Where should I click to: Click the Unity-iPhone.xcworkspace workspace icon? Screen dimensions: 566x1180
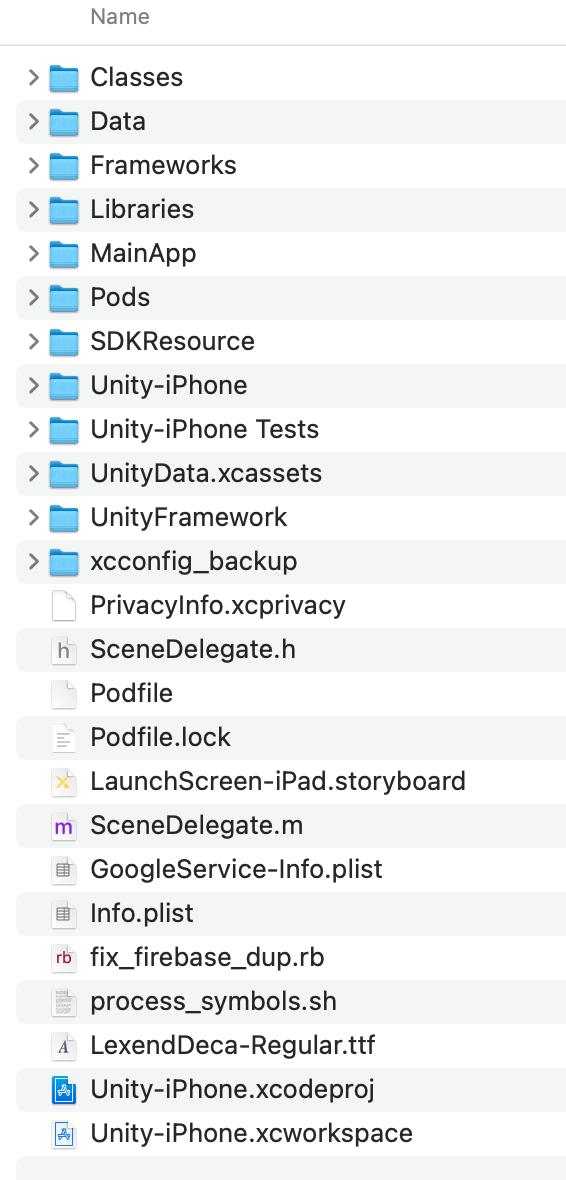[64, 1134]
